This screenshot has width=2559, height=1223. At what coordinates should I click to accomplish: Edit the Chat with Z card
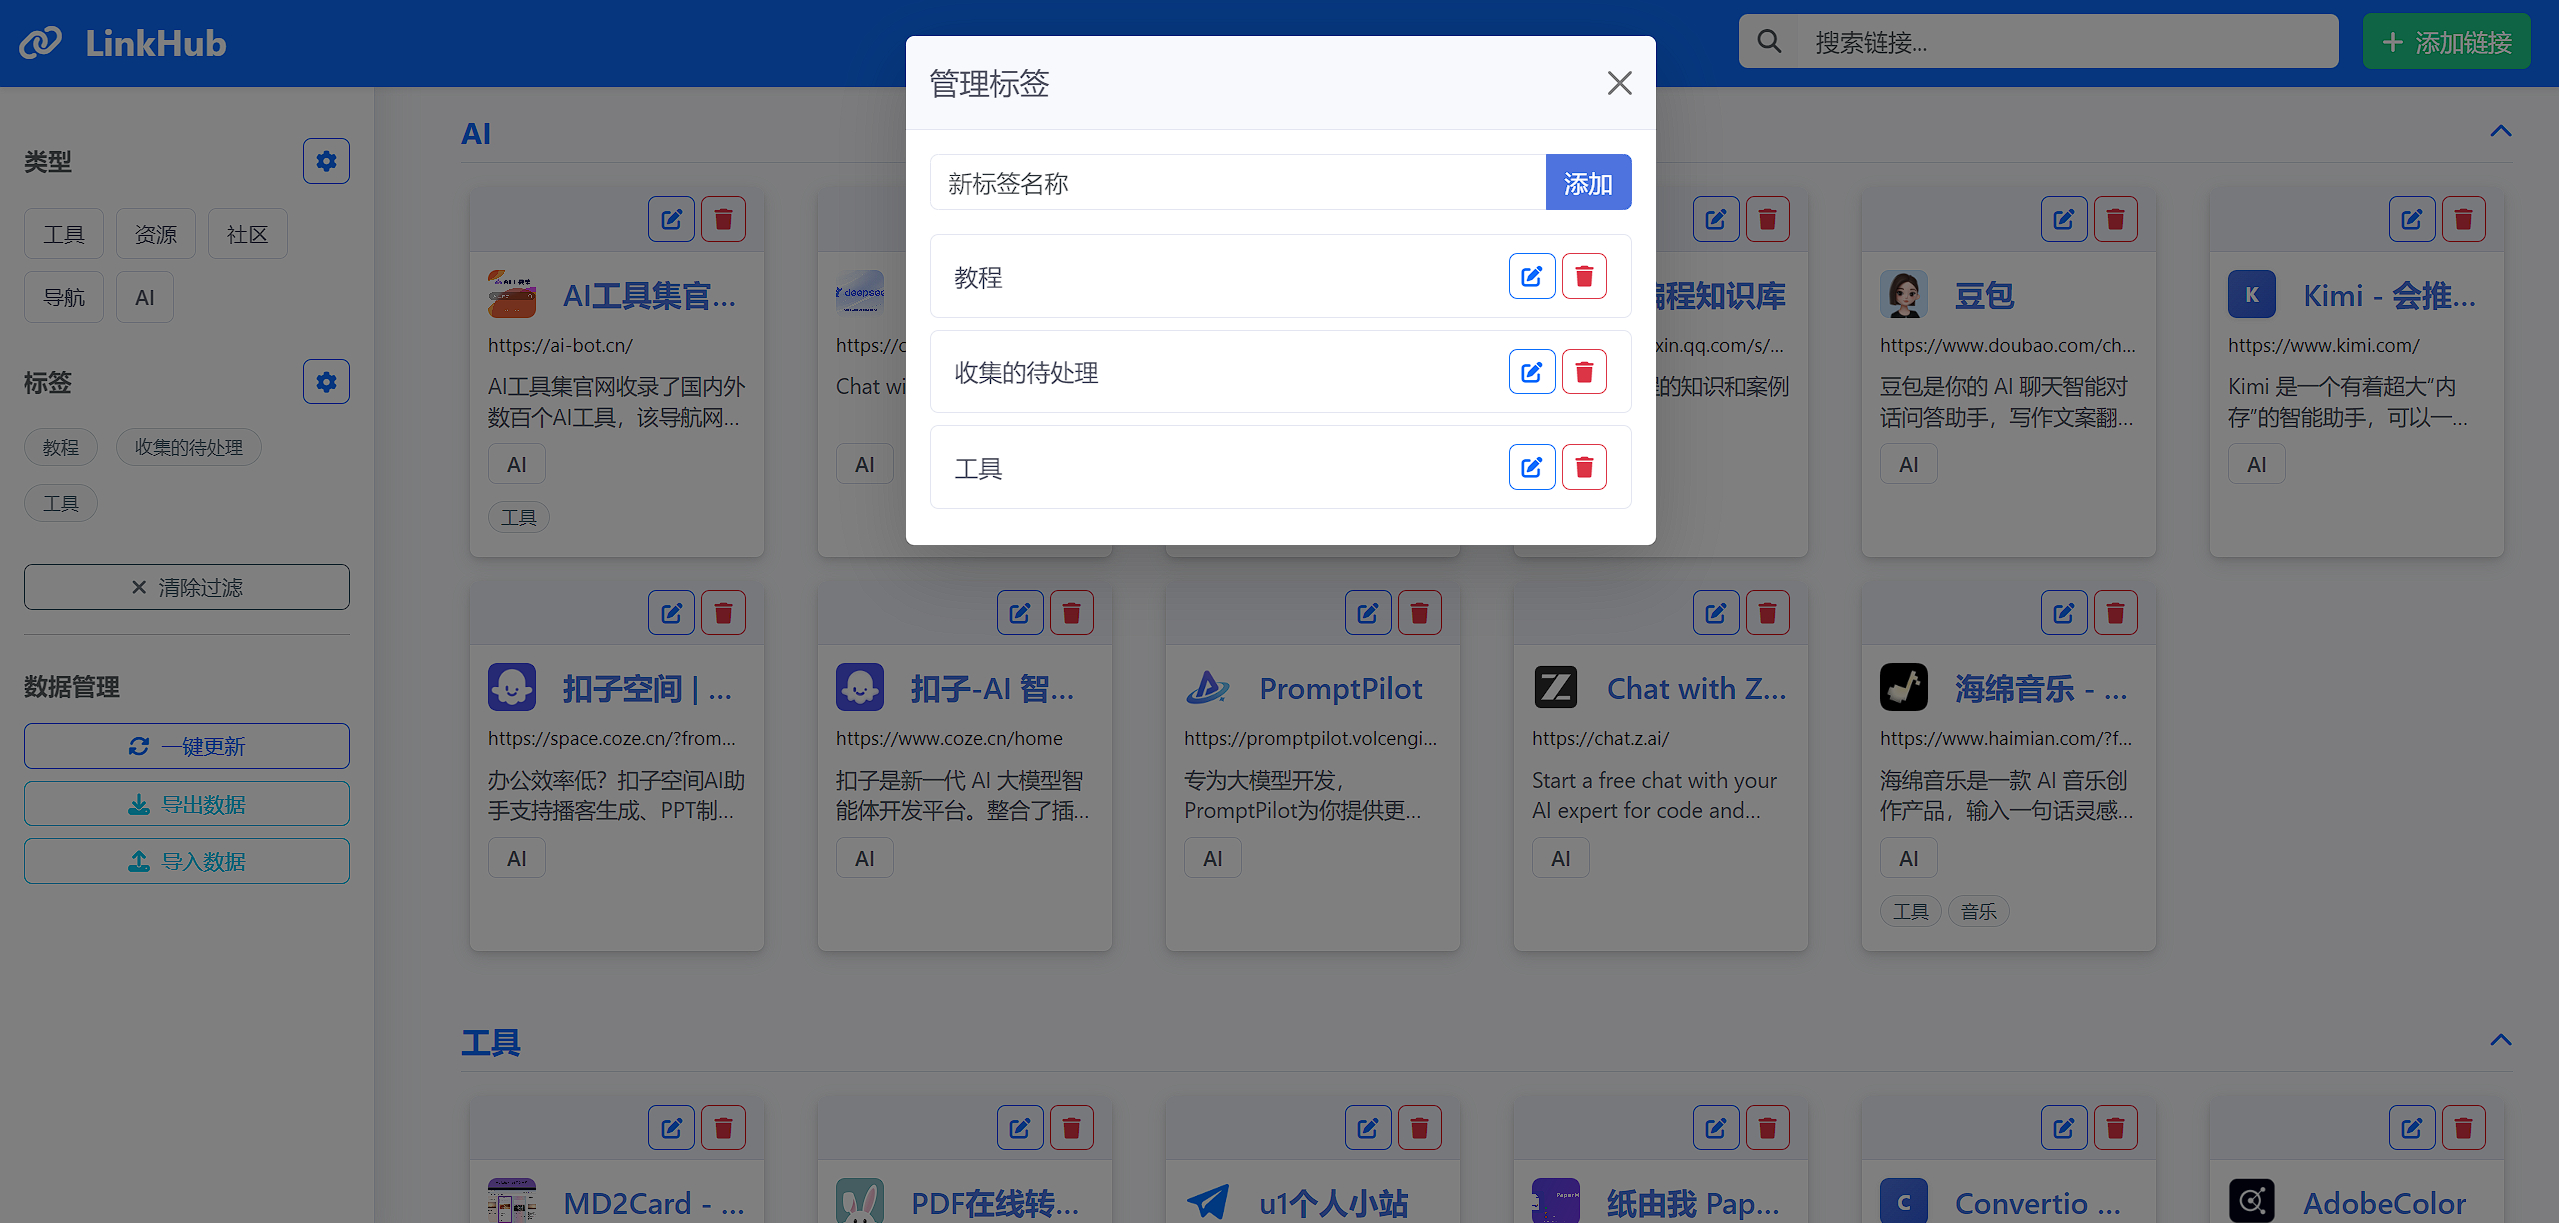tap(1716, 612)
